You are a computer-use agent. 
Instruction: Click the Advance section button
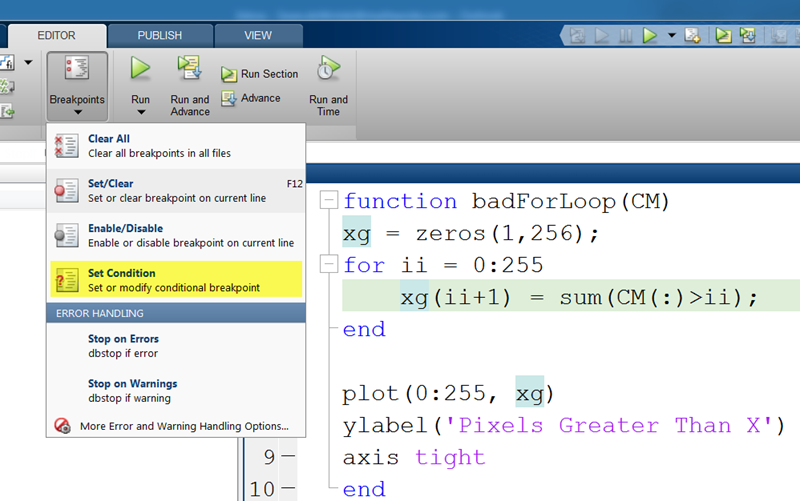click(x=251, y=98)
